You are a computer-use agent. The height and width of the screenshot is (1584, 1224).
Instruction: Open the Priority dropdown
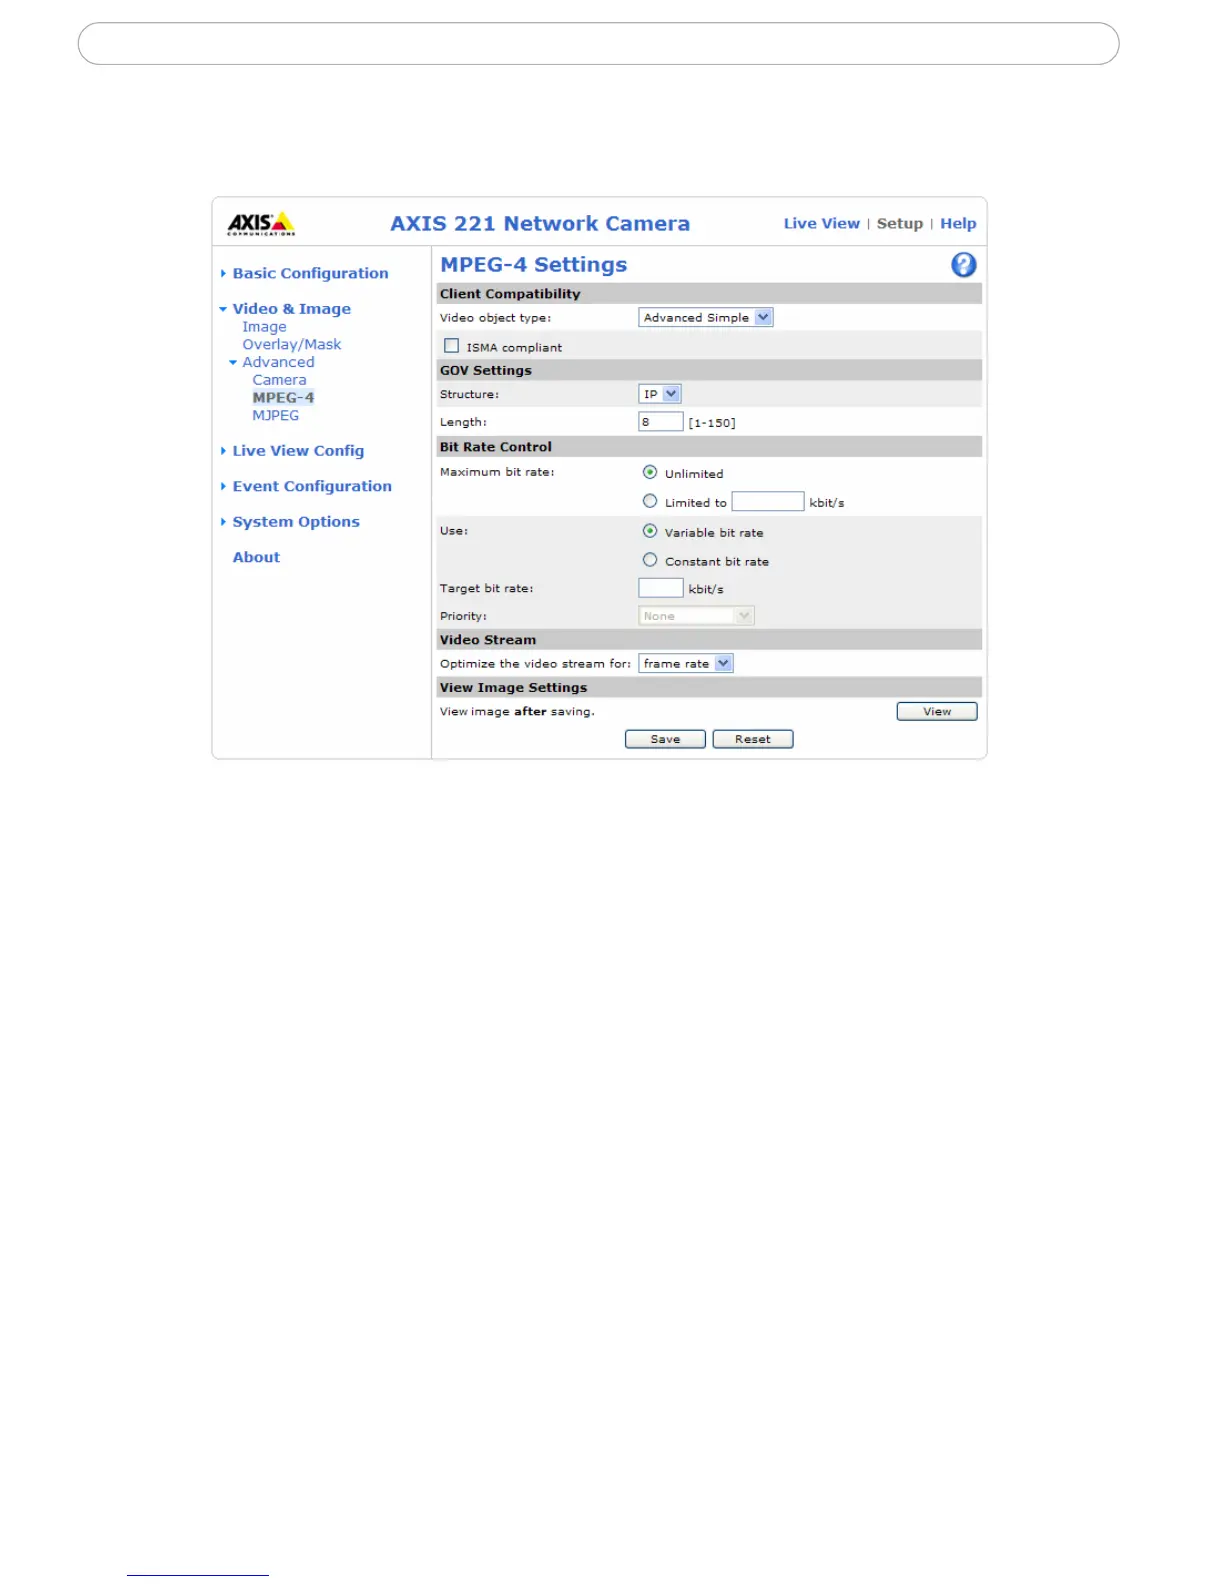tap(696, 616)
